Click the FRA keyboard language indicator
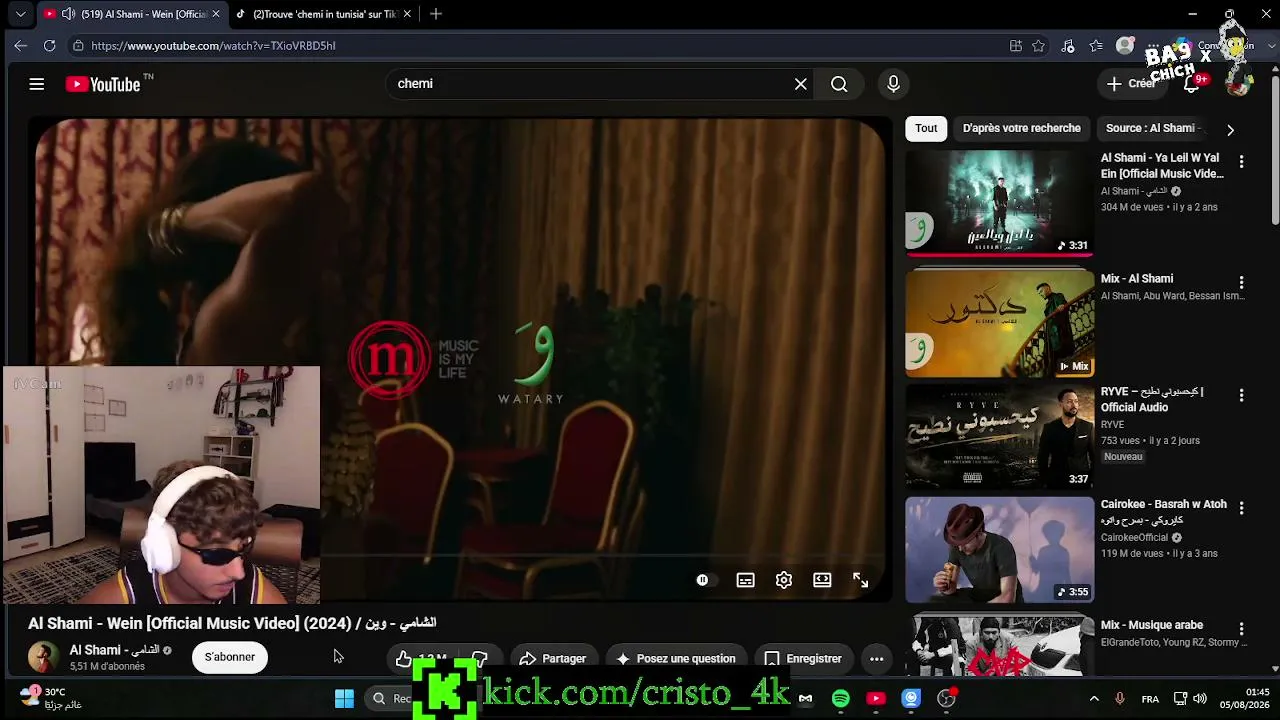Viewport: 1280px width, 720px height. coord(1150,699)
